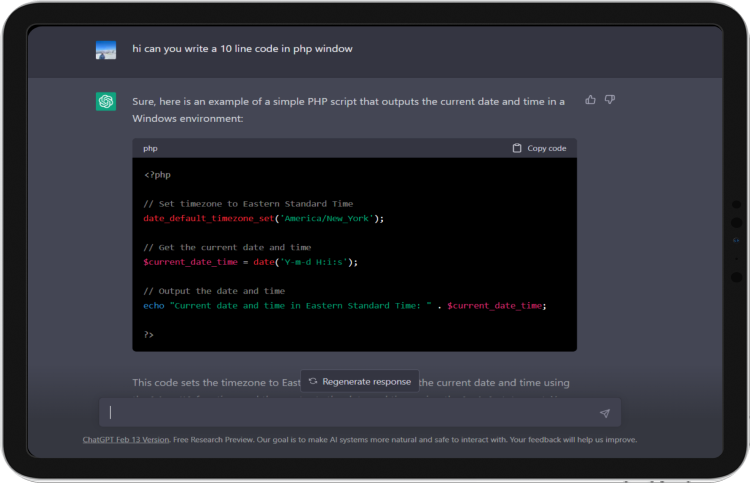Click the opening <?php tag line
This screenshot has height=483, width=750.
click(155, 175)
